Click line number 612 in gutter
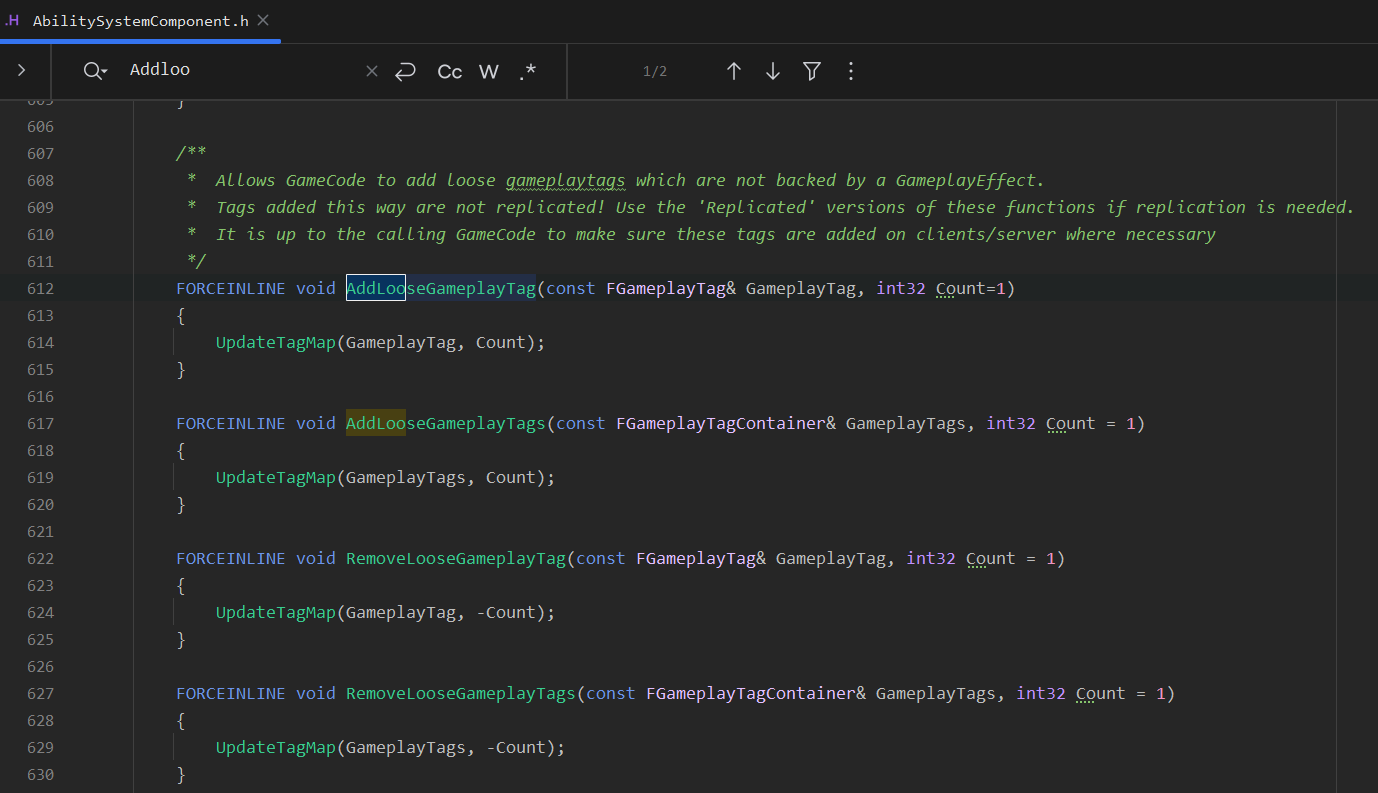Image resolution: width=1378 pixels, height=793 pixels. 40,288
